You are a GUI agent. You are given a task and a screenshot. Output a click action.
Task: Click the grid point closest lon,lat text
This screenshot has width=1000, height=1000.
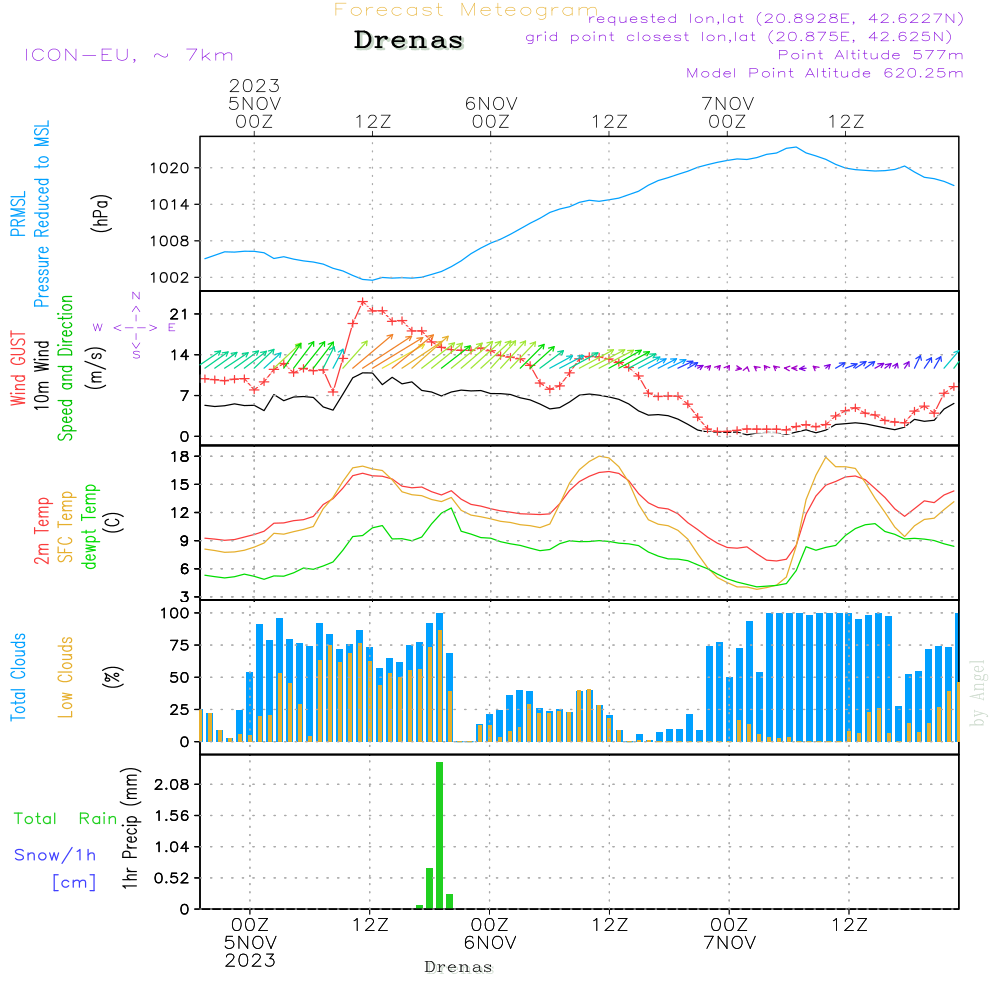[x=739, y=37]
